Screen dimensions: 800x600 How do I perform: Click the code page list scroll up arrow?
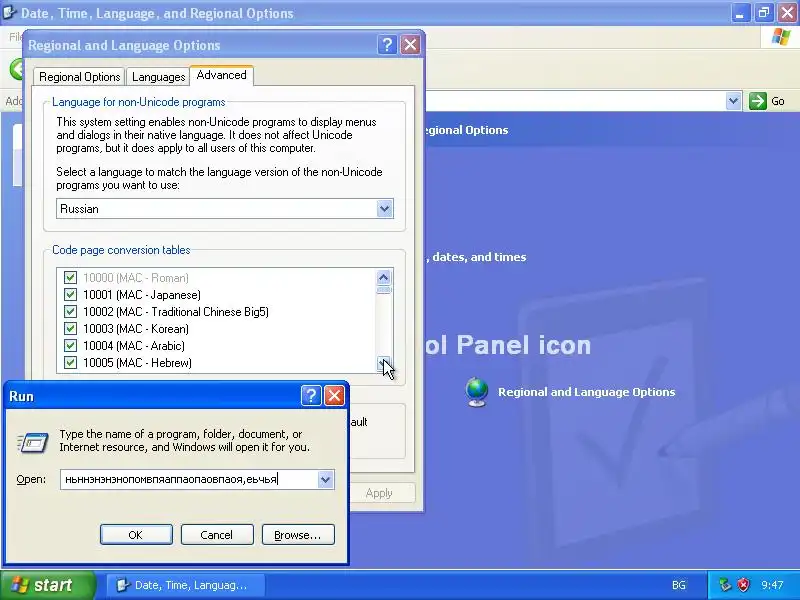pyautogui.click(x=384, y=278)
